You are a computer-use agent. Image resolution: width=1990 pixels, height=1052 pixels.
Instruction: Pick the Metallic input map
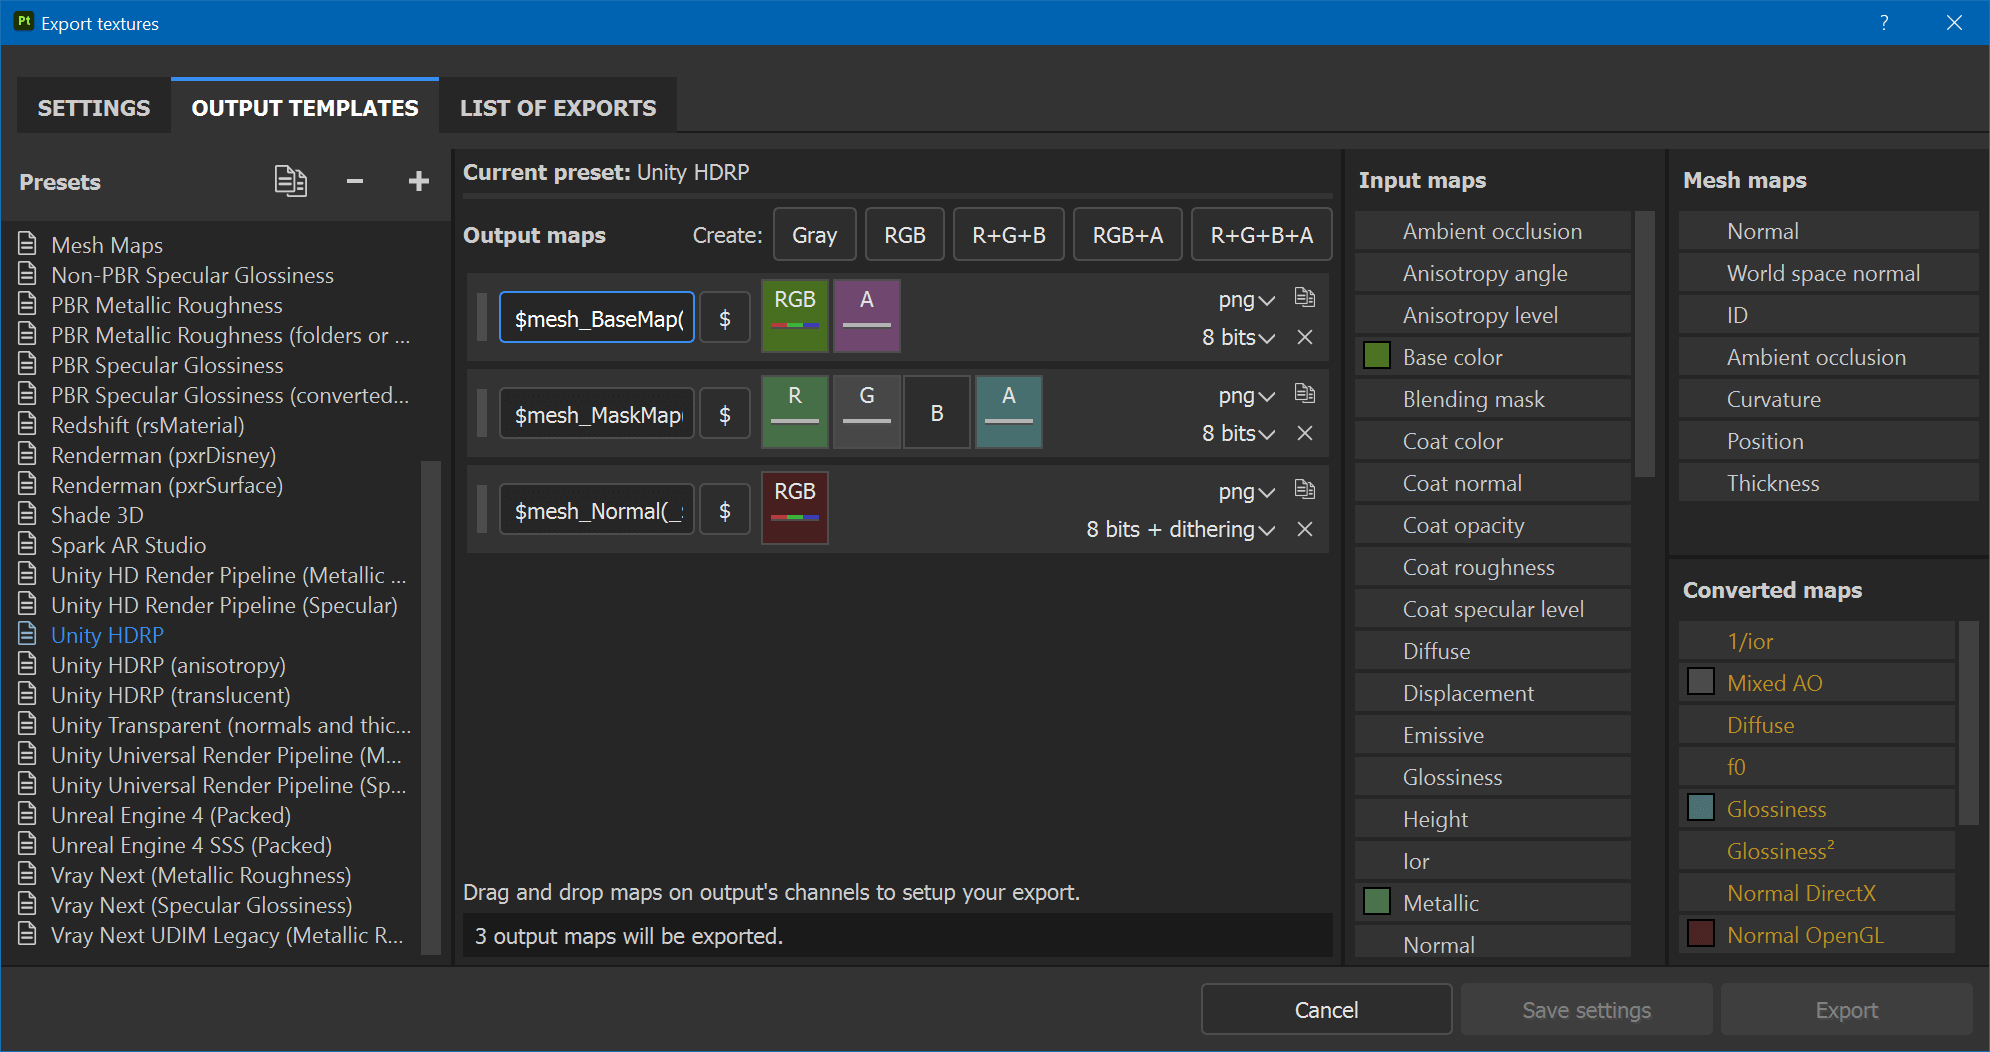pos(1493,902)
